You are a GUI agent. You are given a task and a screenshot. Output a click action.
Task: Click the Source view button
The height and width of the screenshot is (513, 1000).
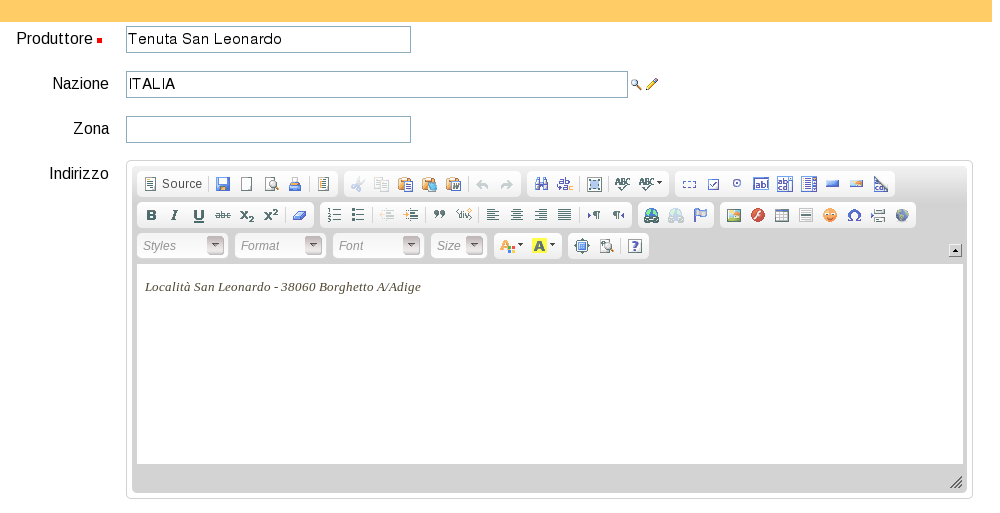[x=173, y=184]
